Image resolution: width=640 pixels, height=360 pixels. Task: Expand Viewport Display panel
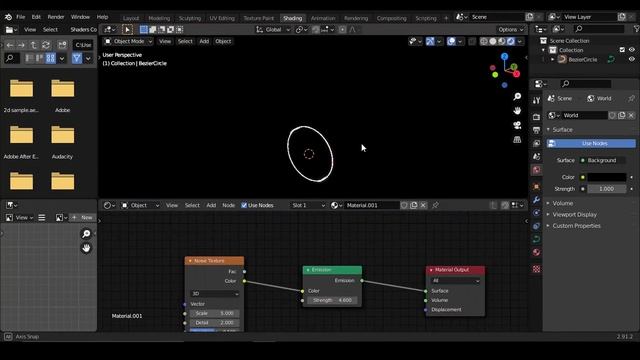pos(574,215)
